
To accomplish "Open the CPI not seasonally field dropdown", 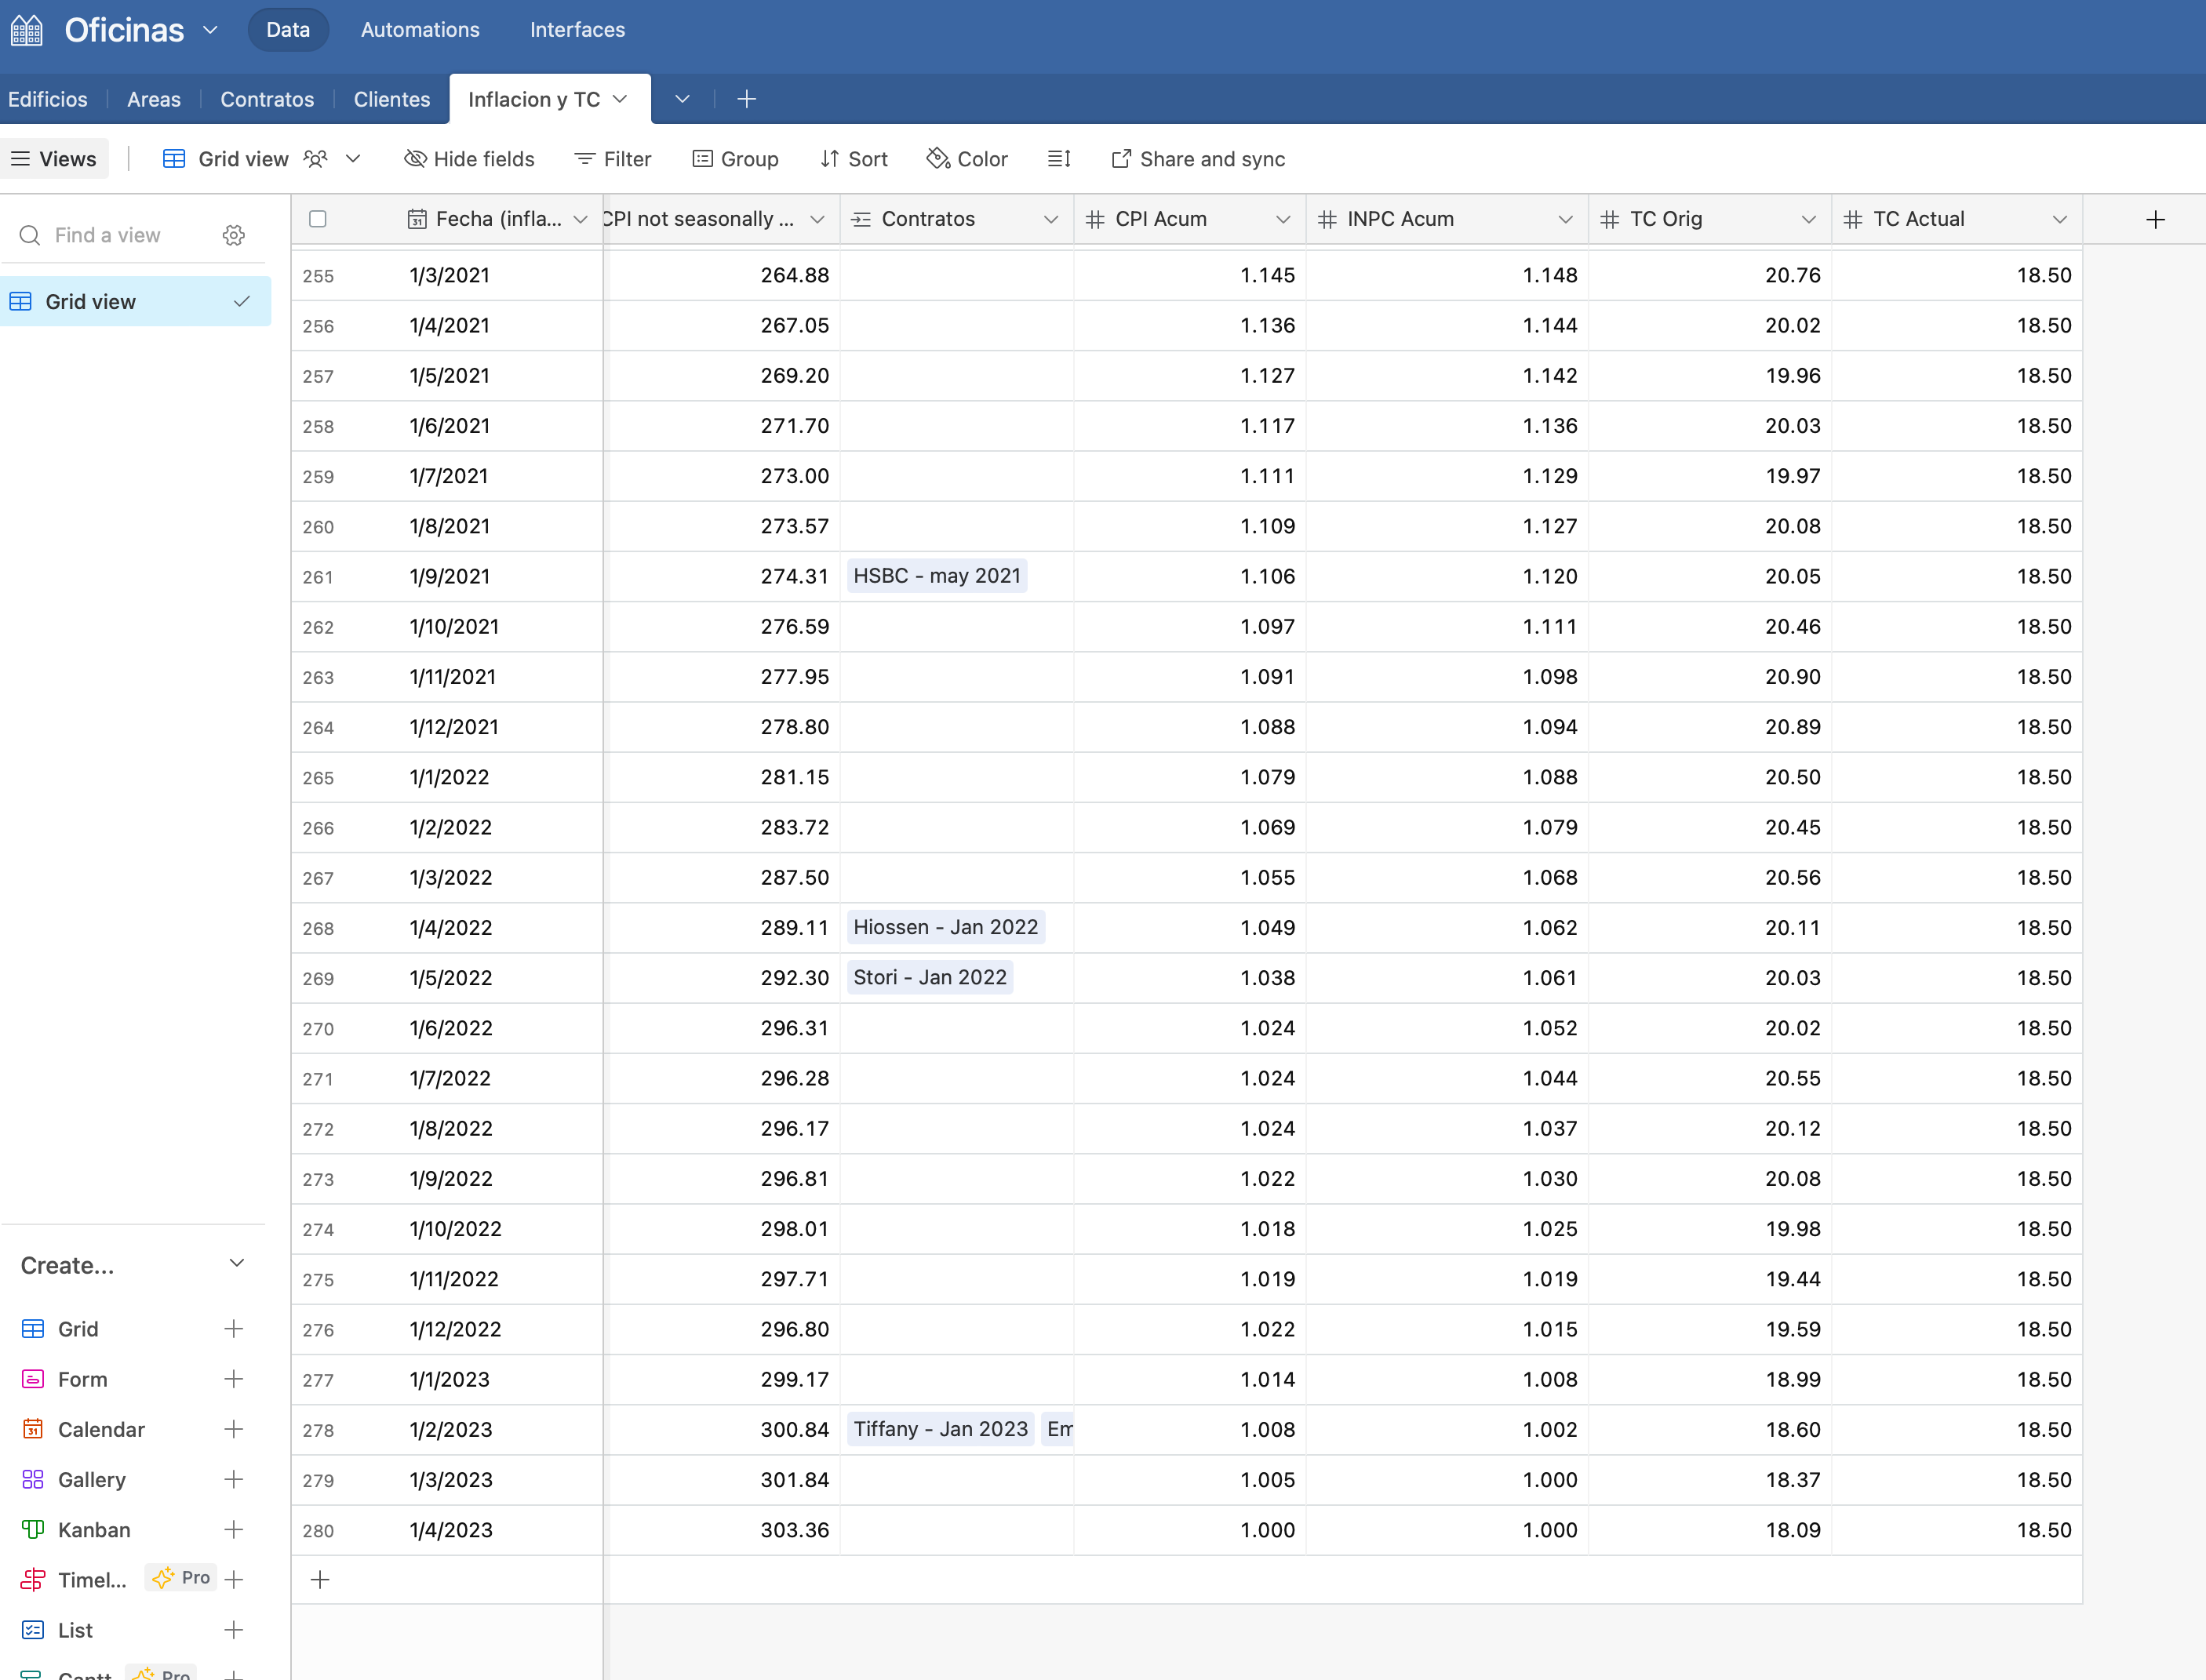I will point(817,219).
